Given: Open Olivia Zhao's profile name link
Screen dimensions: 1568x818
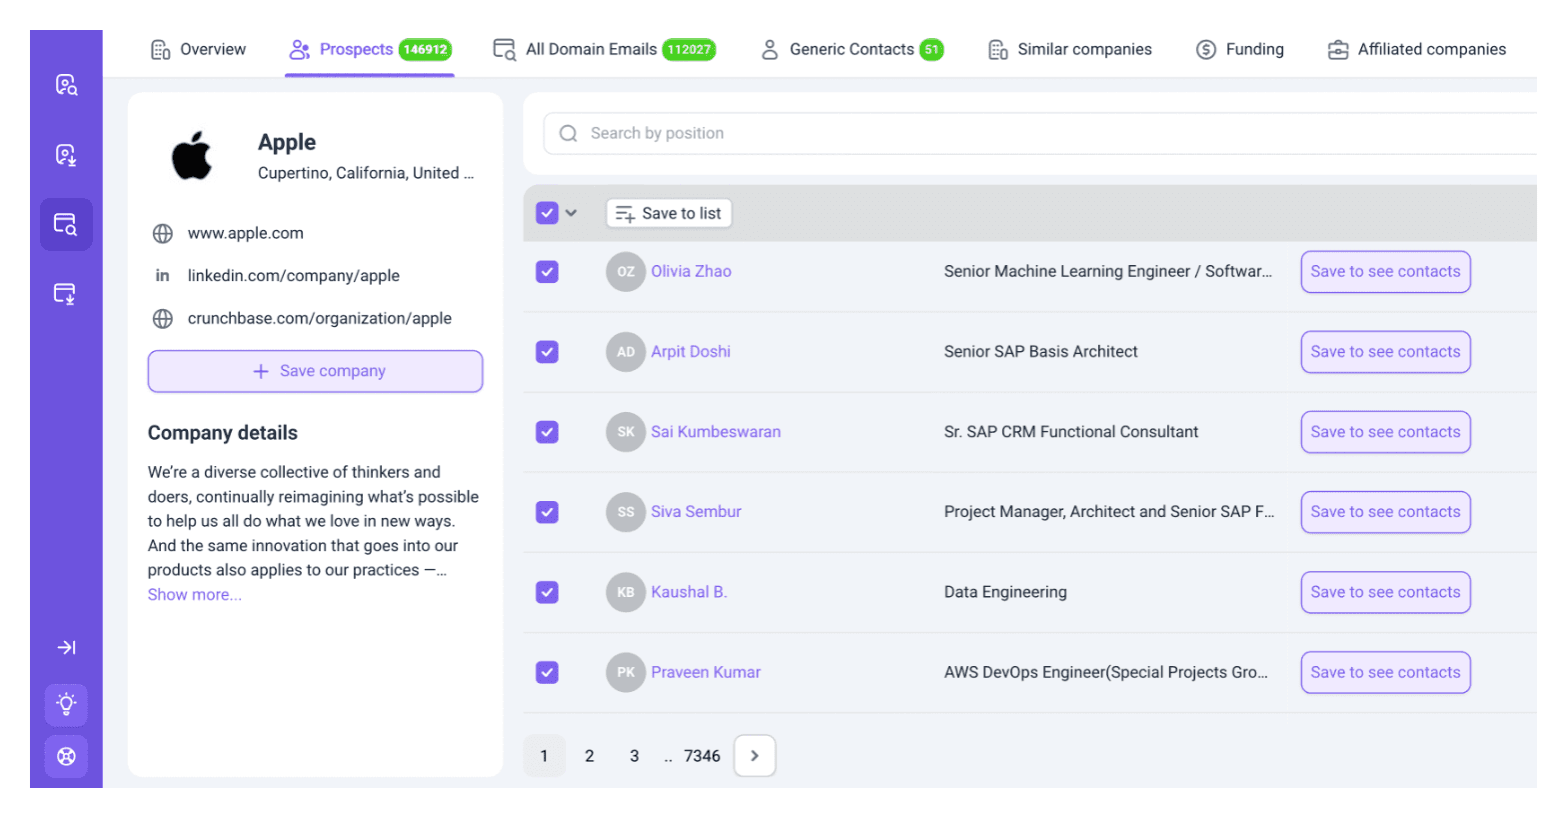Looking at the screenshot, I should coord(691,272).
